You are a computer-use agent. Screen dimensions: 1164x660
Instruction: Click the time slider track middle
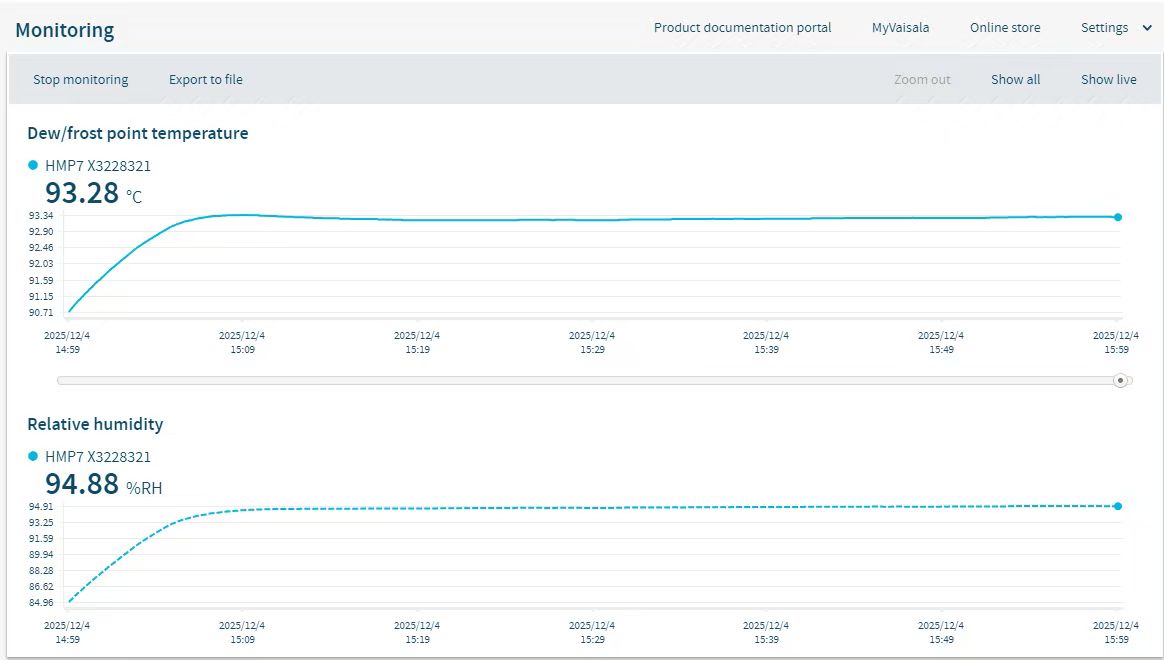tap(588, 380)
